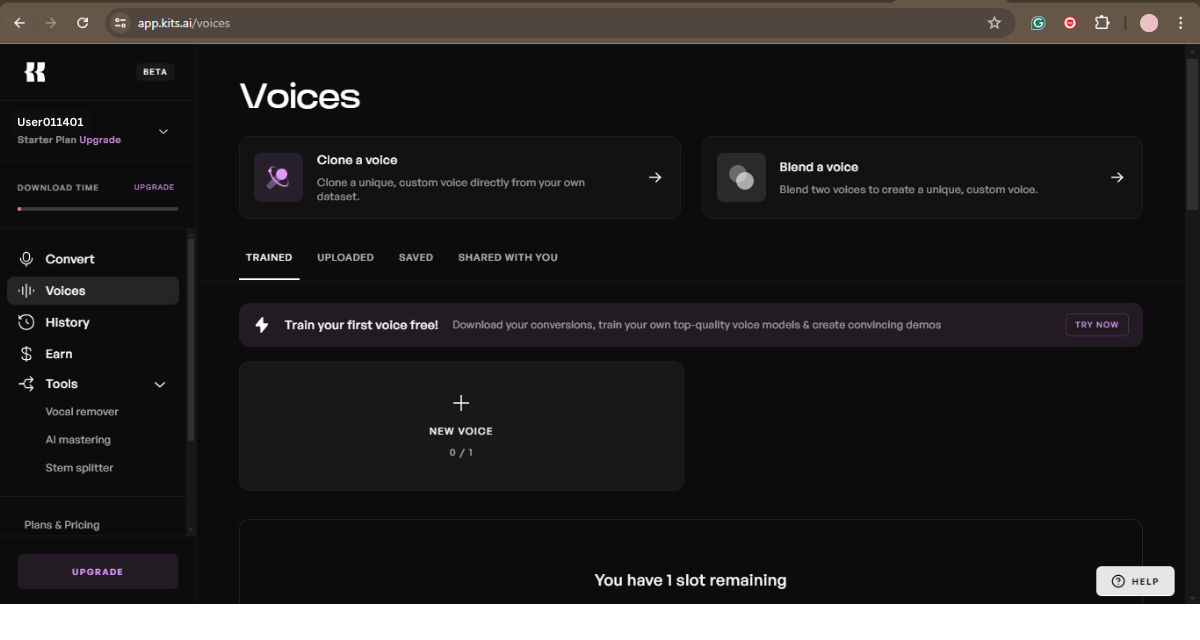
Task: Click the Try Now button
Action: coord(1097,325)
